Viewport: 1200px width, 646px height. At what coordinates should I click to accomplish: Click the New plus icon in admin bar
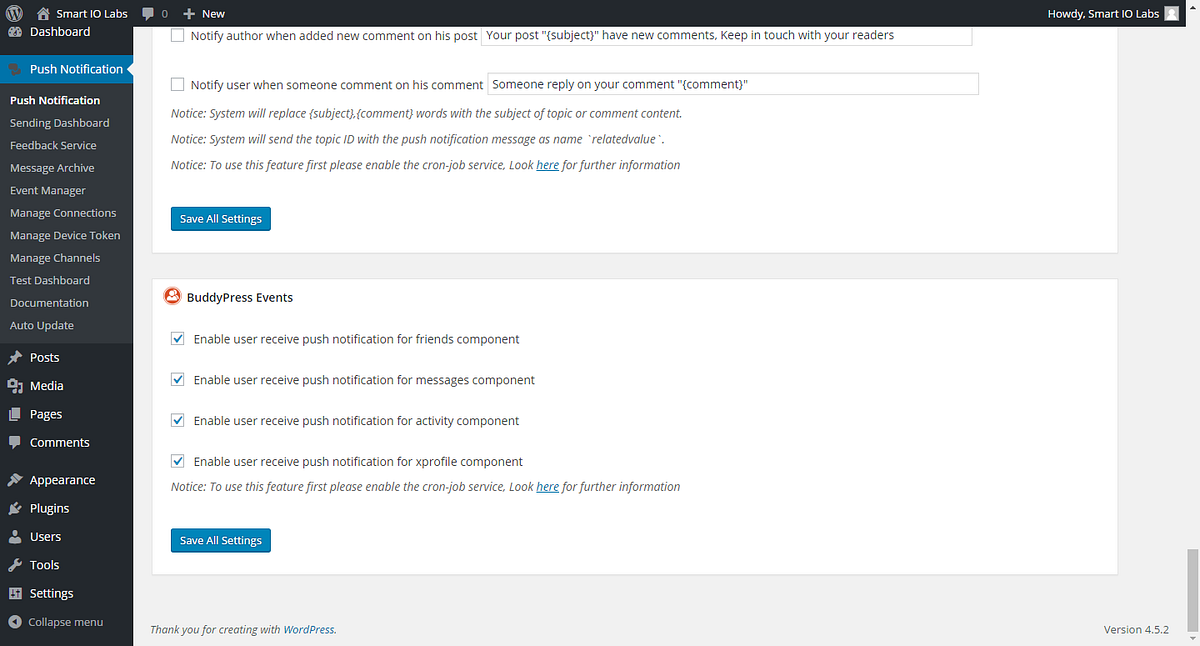click(190, 13)
